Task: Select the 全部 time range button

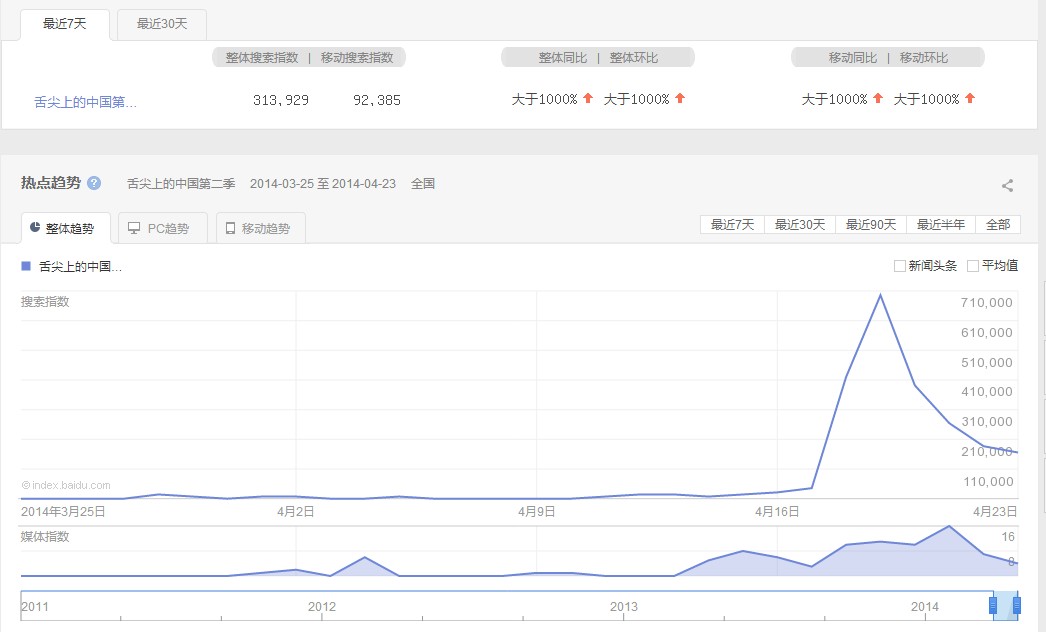Action: tap(997, 224)
